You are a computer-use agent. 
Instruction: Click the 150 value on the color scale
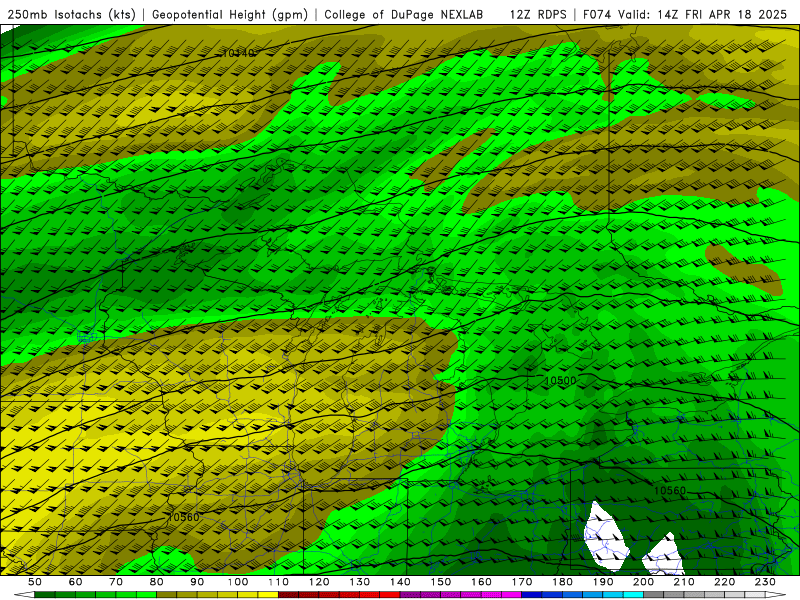tap(441, 582)
